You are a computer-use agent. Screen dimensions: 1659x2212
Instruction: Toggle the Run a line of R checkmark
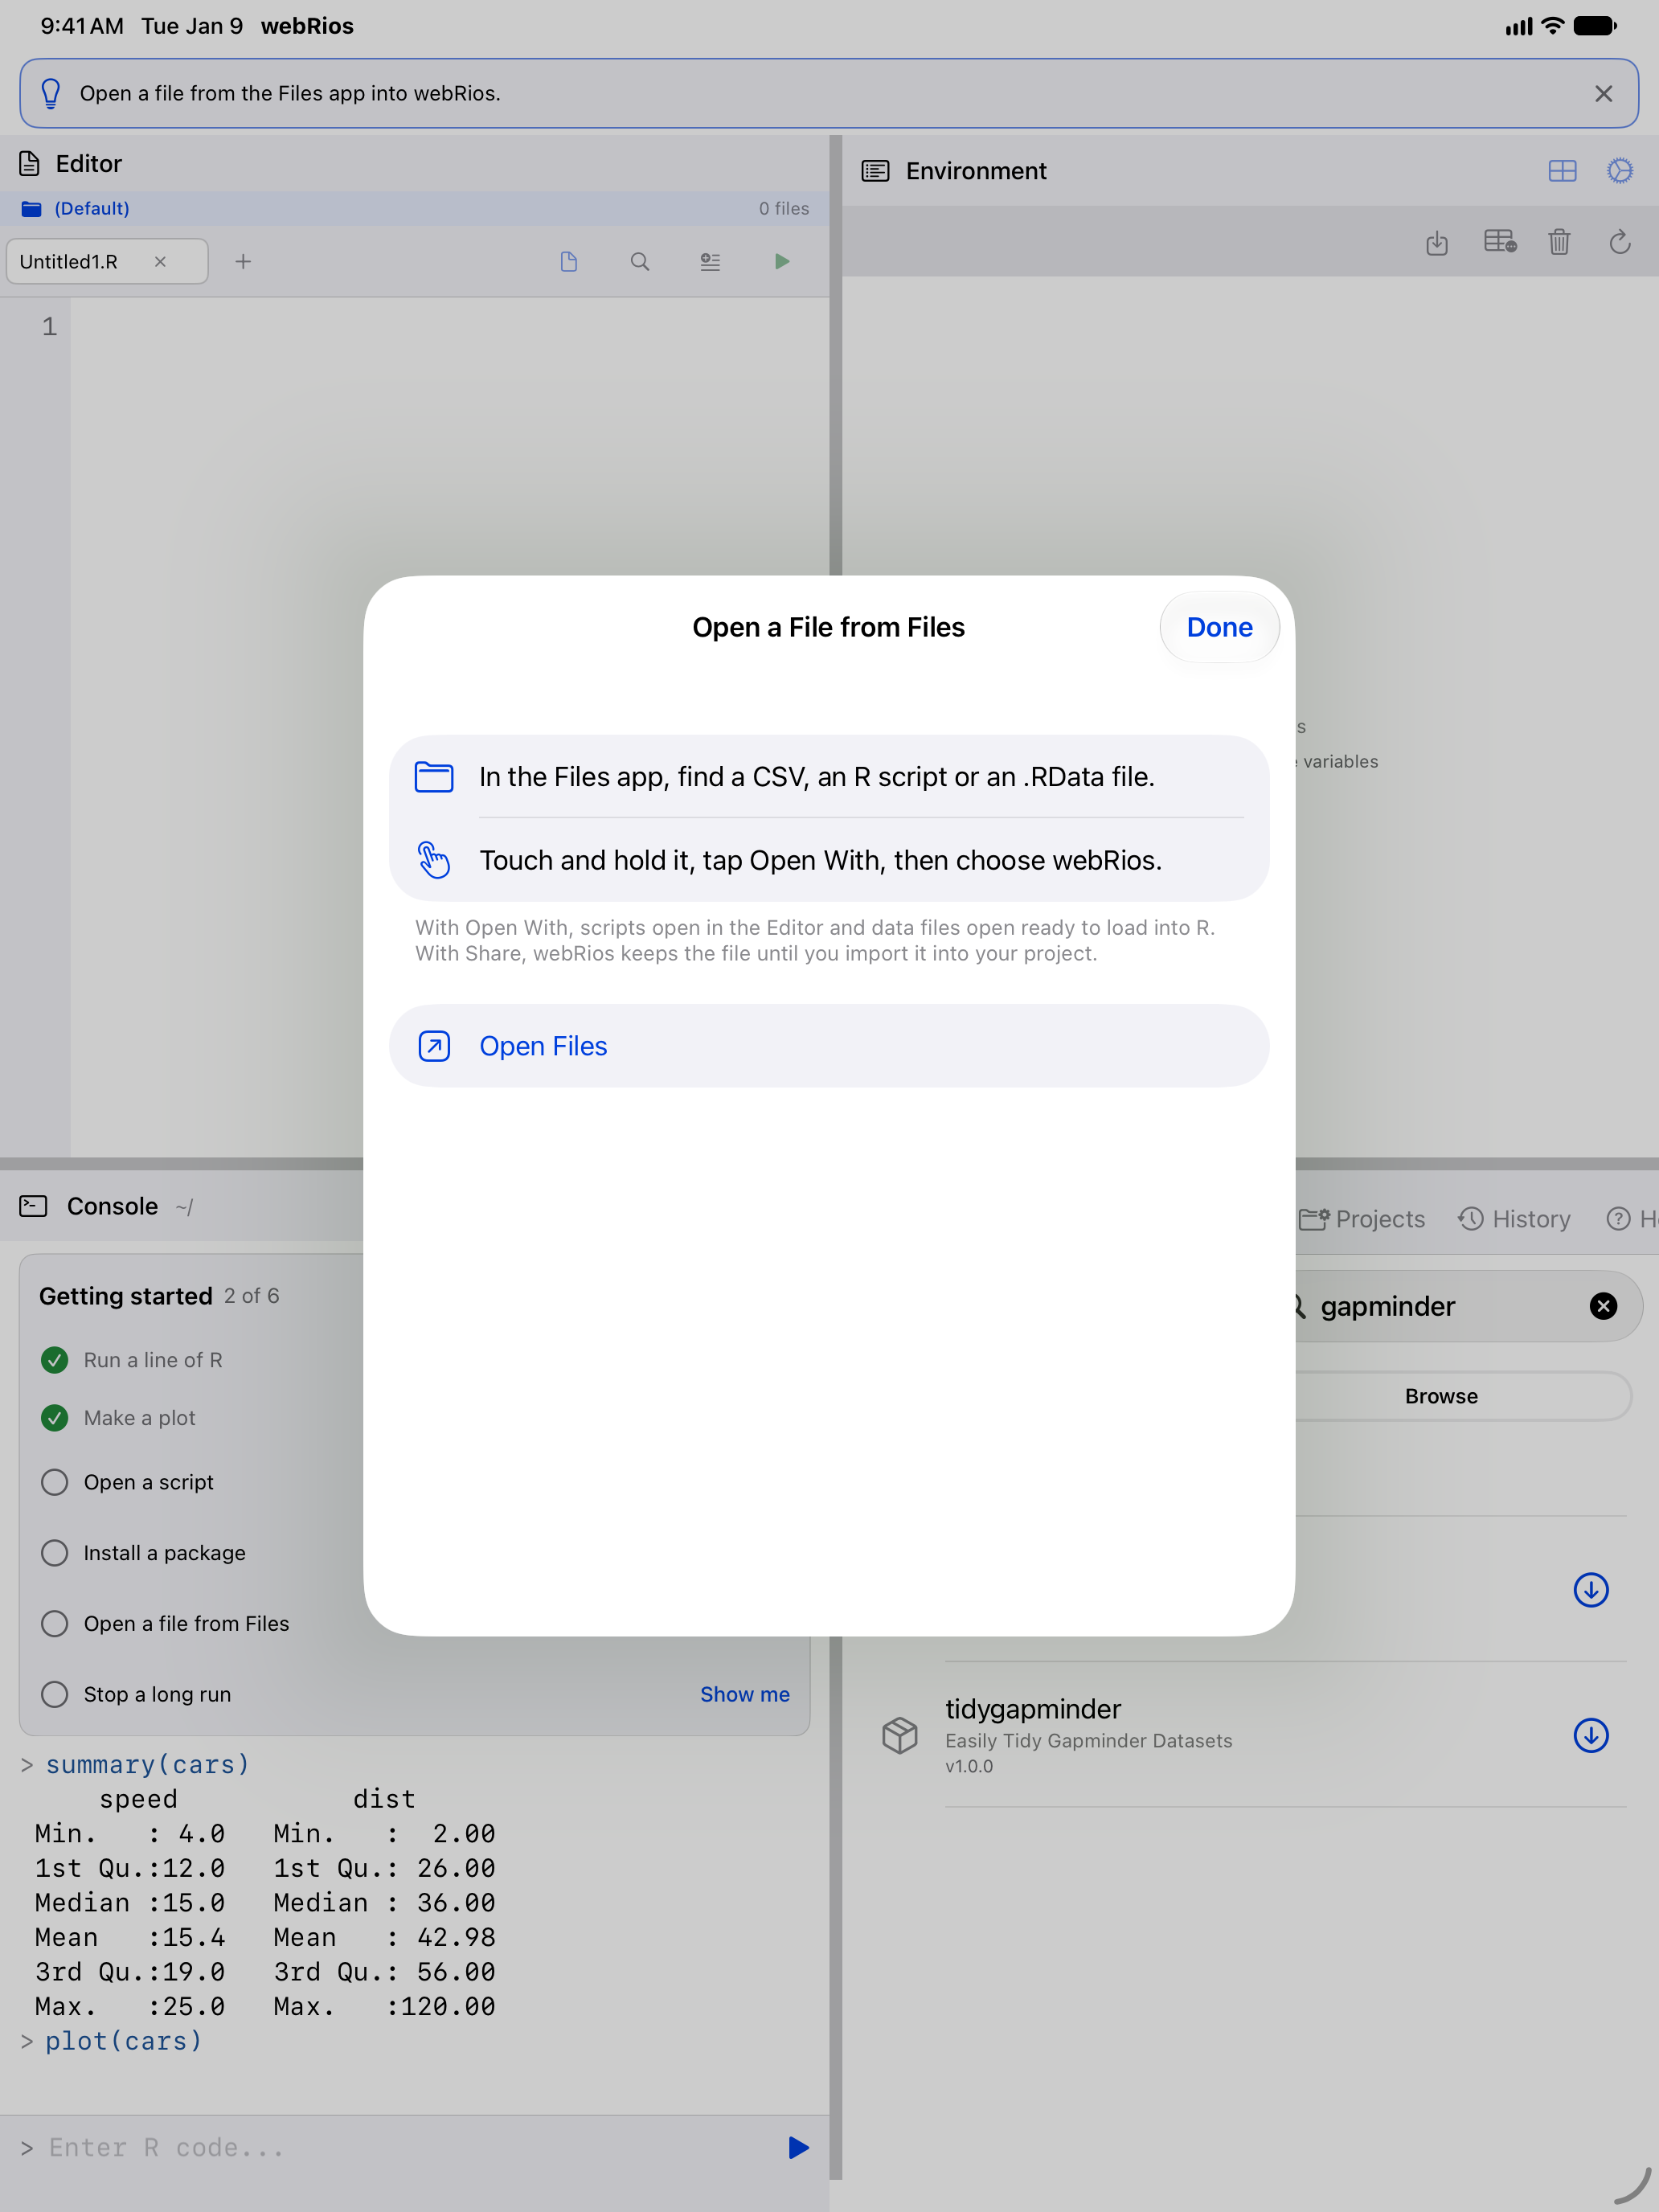[55, 1360]
